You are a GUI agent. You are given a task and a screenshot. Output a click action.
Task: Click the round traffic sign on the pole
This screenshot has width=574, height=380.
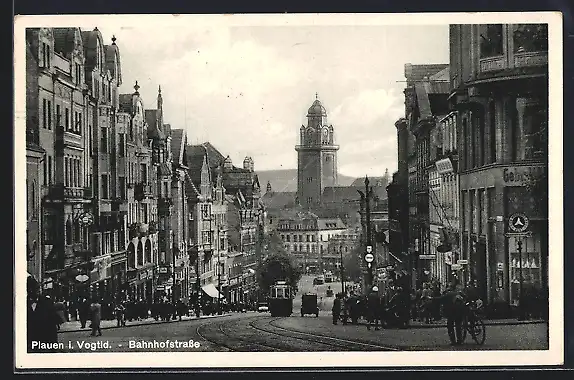click(369, 258)
